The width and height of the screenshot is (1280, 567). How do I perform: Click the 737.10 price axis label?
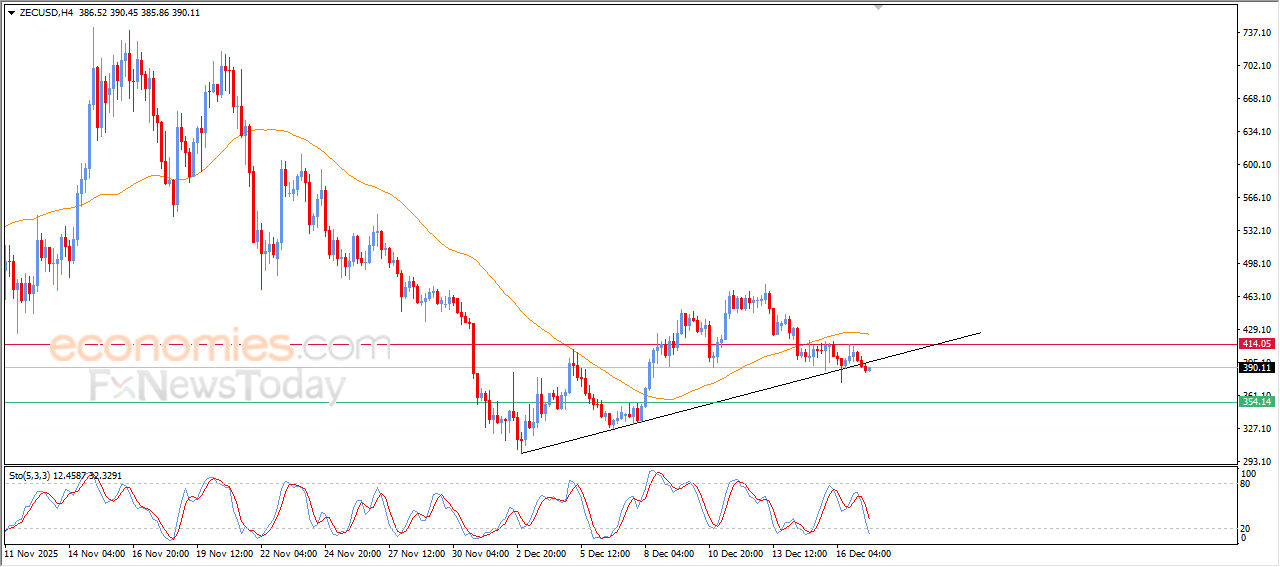[x=1255, y=33]
